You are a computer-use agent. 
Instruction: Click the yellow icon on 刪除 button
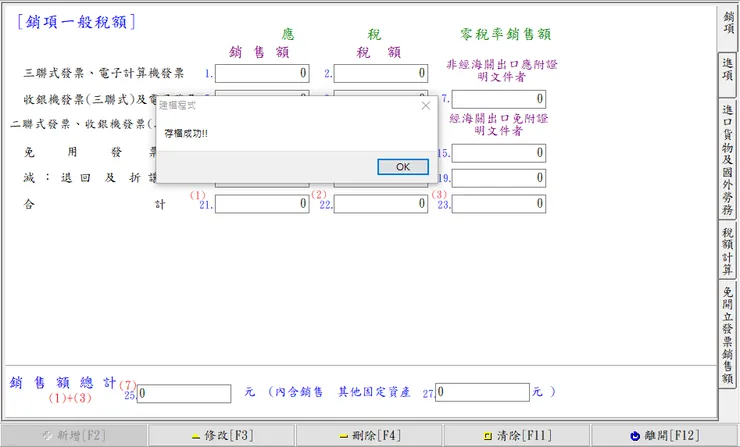click(344, 437)
